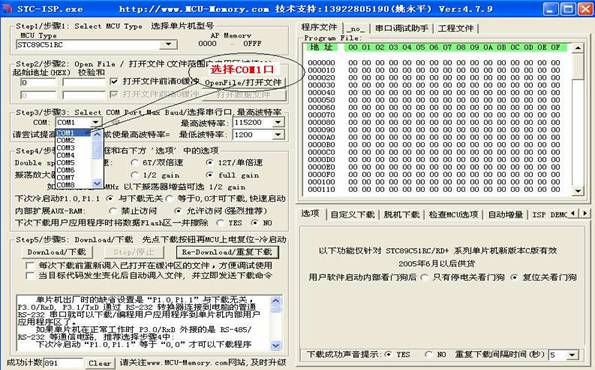Click the Re-Download/重复下载 button
Viewport: 595px width, 370px height.
click(x=227, y=252)
